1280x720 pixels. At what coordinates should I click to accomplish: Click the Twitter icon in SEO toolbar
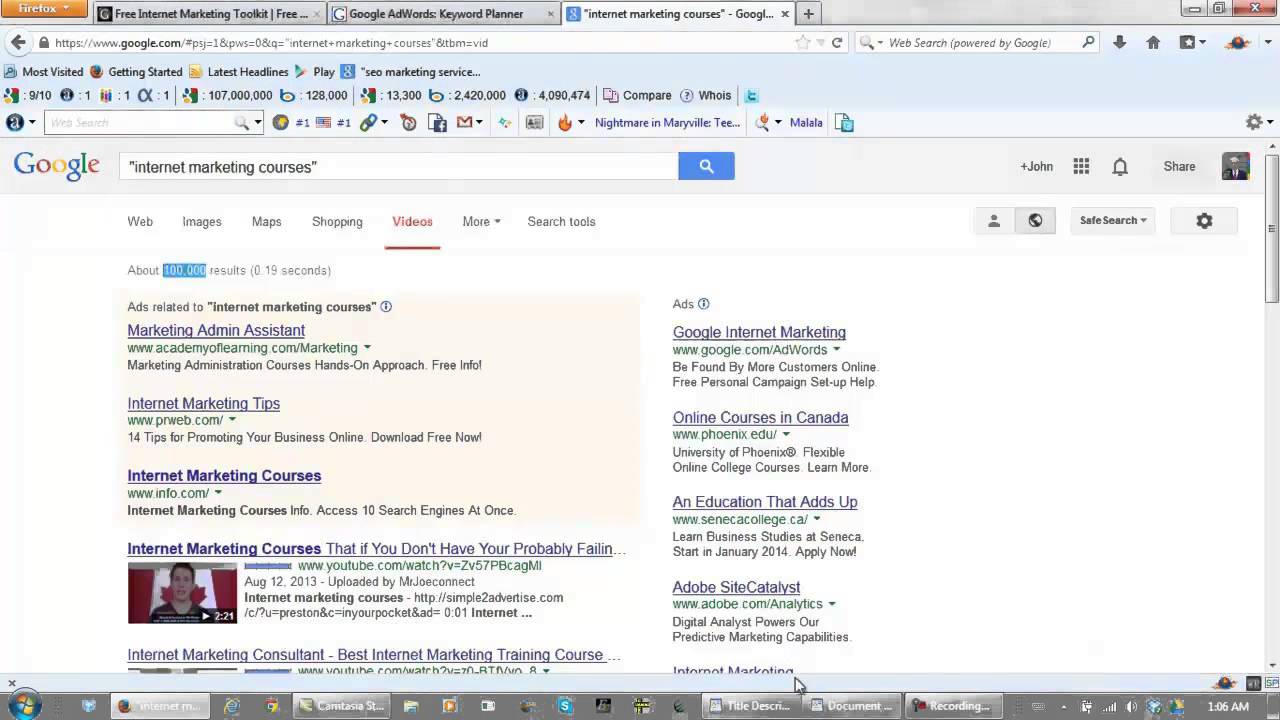pyautogui.click(x=751, y=96)
